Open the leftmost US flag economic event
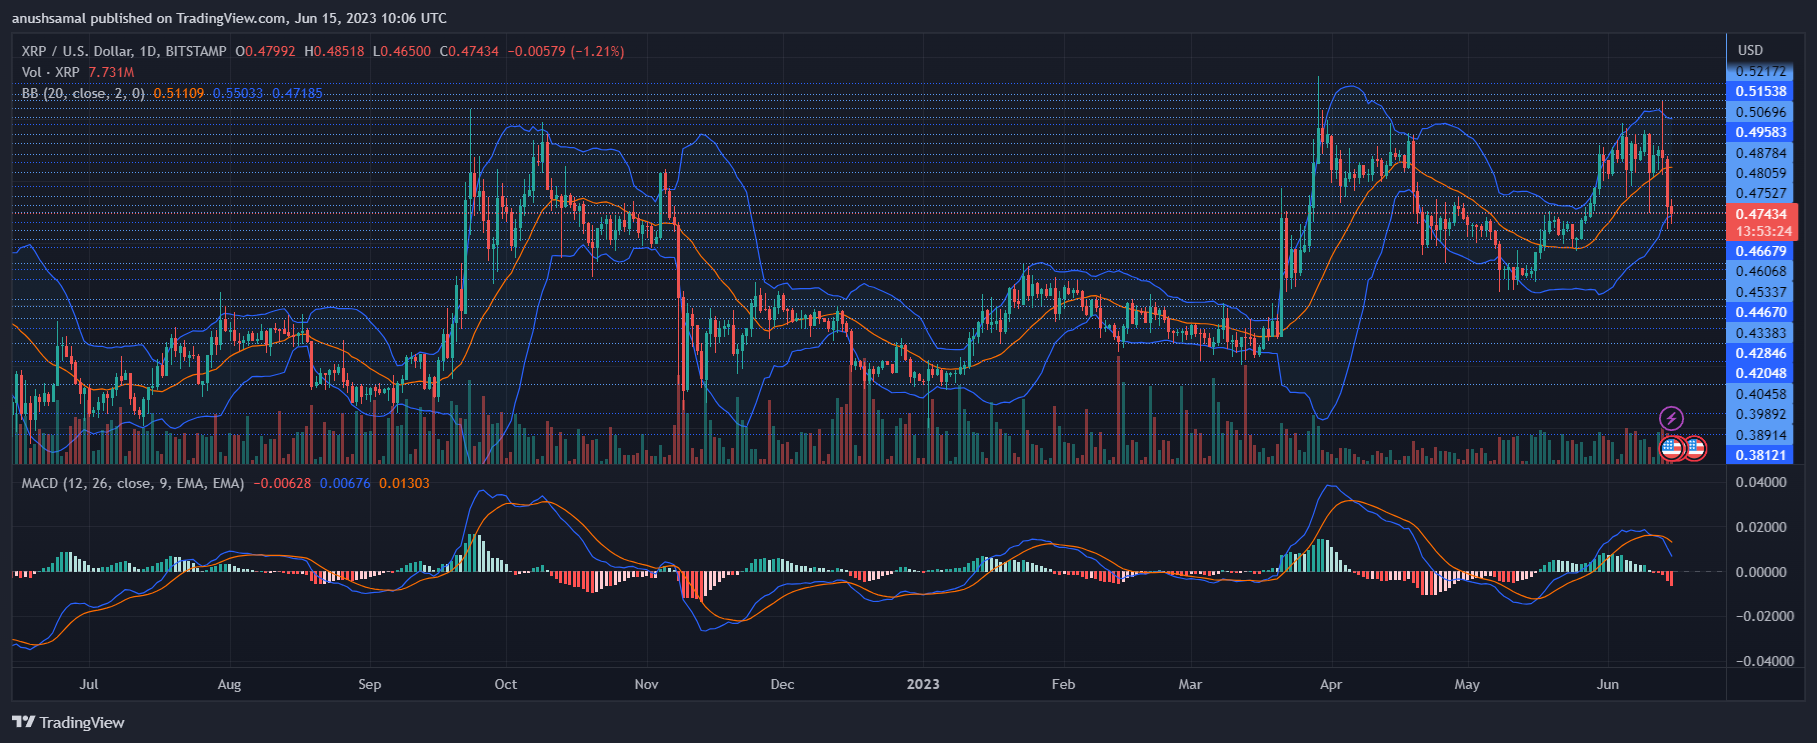The image size is (1817, 743). point(1671,448)
